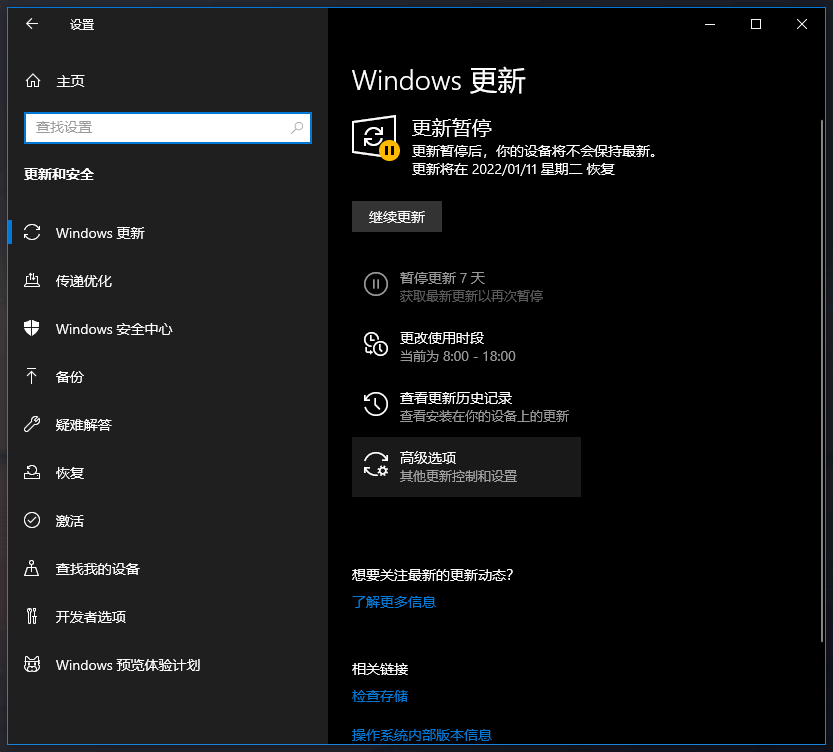Click the 开发者选项 tools icon
This screenshot has width=833, height=752.
point(32,616)
